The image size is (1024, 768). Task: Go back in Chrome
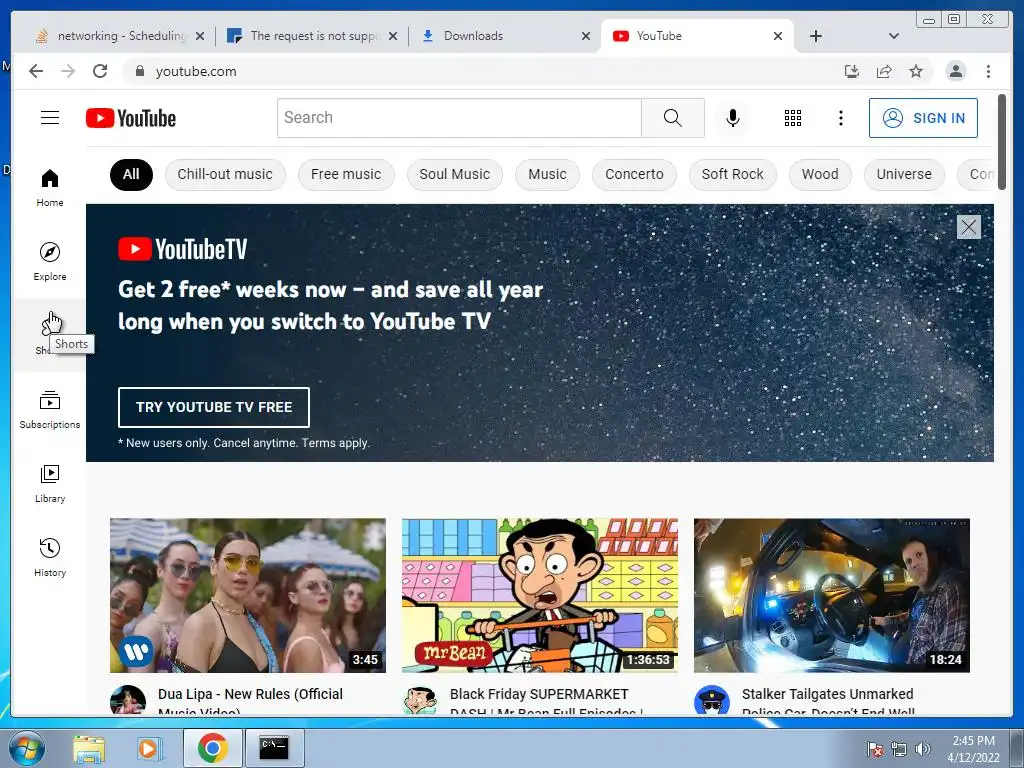pyautogui.click(x=36, y=71)
